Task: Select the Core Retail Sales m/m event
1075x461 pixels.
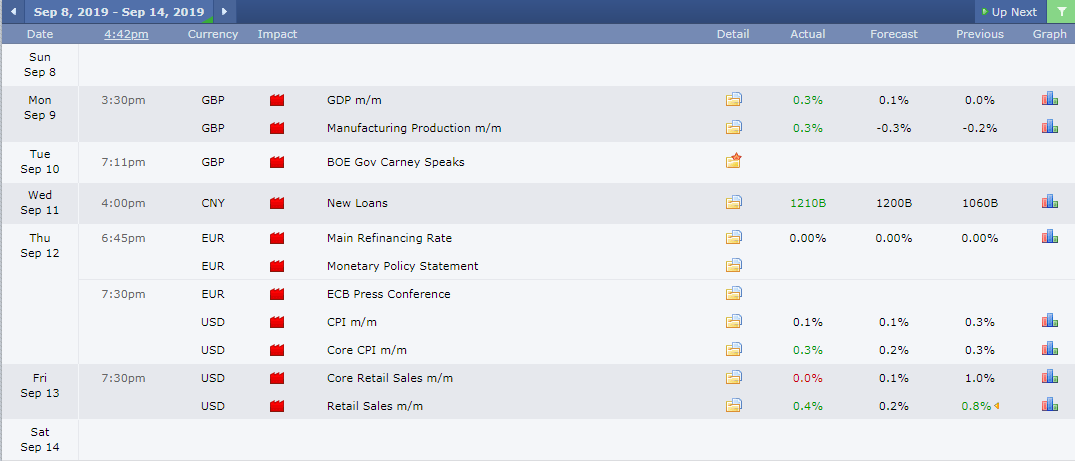Action: click(389, 378)
